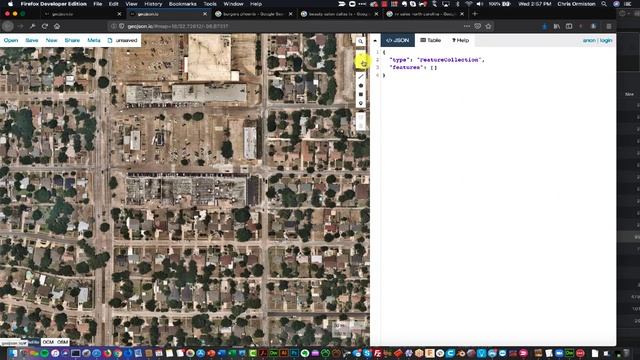
Task: Close the rv sales north carolina tab
Action: point(462,14)
